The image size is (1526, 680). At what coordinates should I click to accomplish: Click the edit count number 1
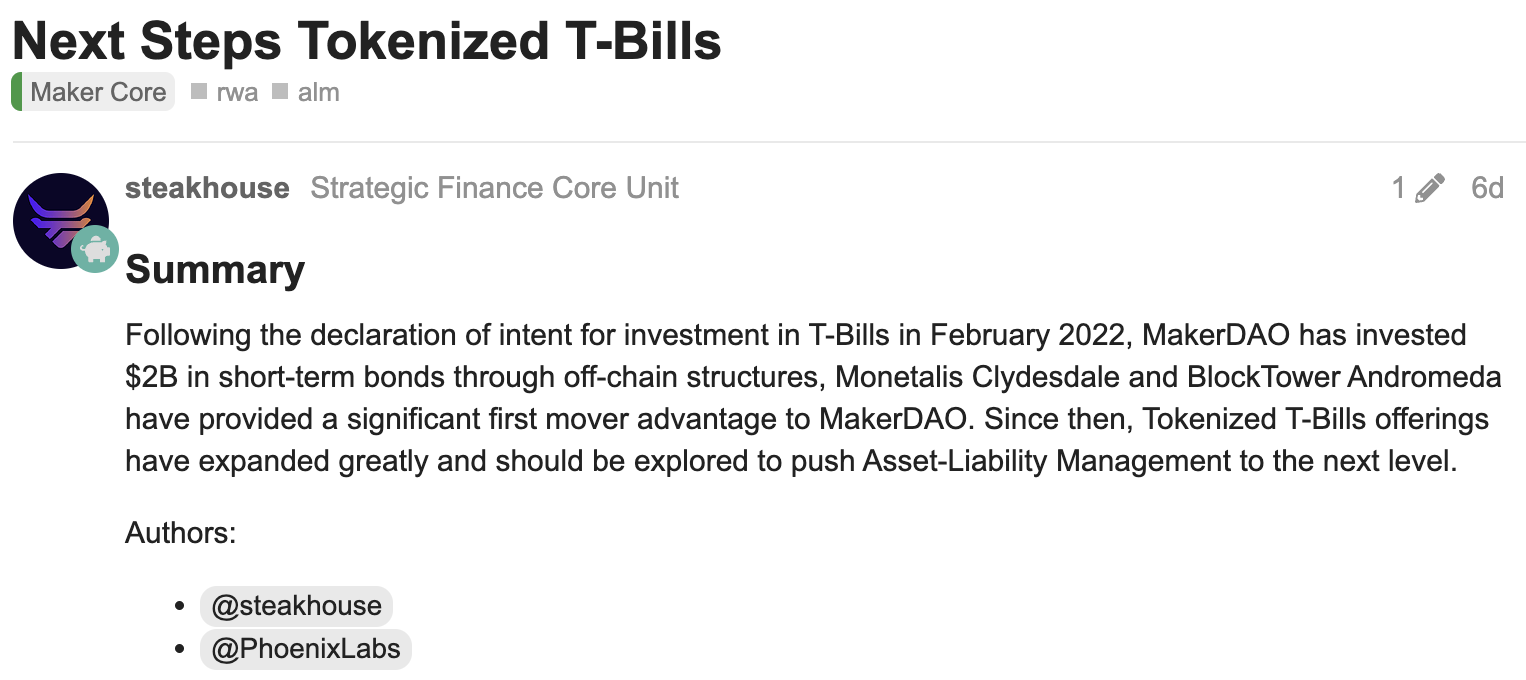[1398, 188]
